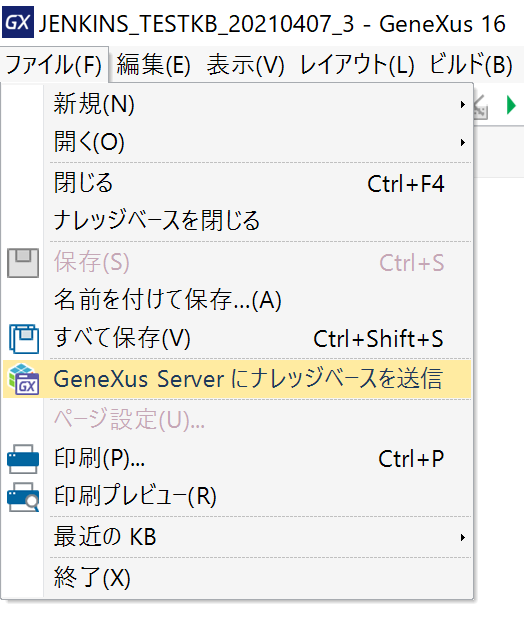Open the ビルド(B) menu

coord(471,65)
